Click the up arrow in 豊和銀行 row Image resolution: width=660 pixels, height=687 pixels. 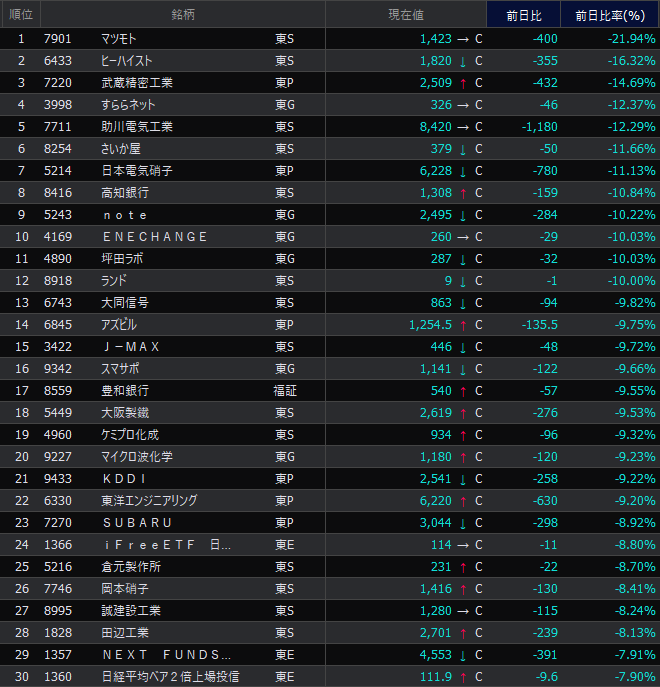point(463,391)
